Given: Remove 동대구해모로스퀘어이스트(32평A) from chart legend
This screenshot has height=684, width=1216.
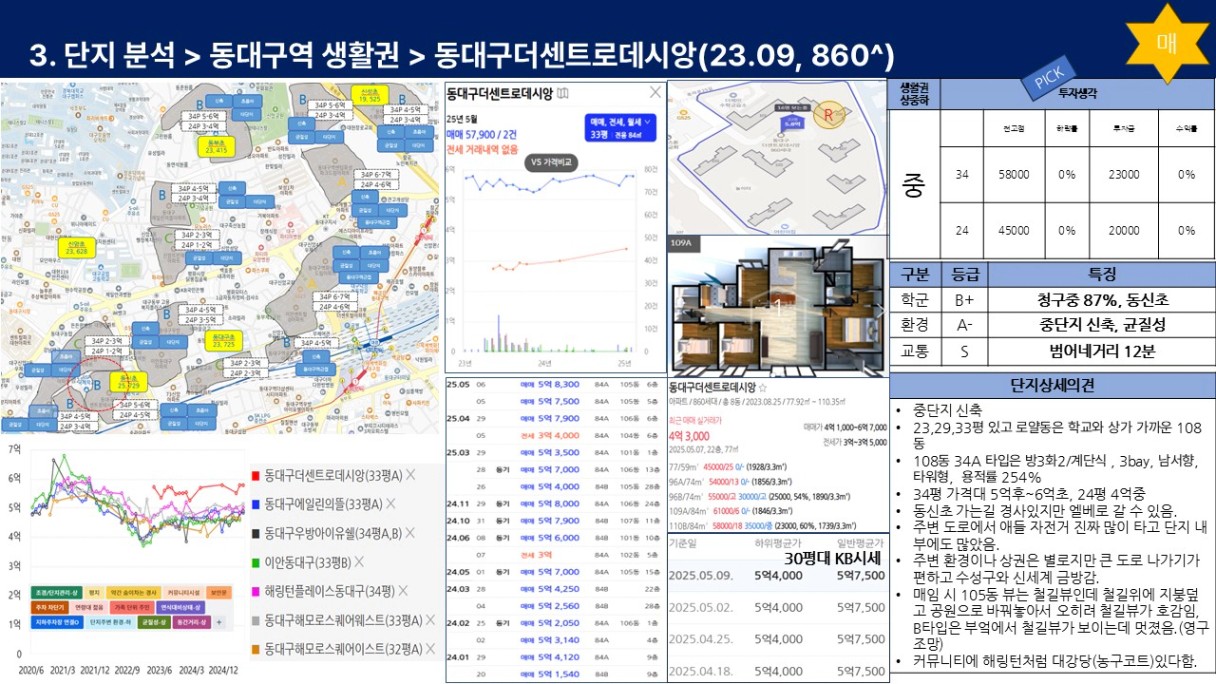Looking at the screenshot, I should point(428,649).
